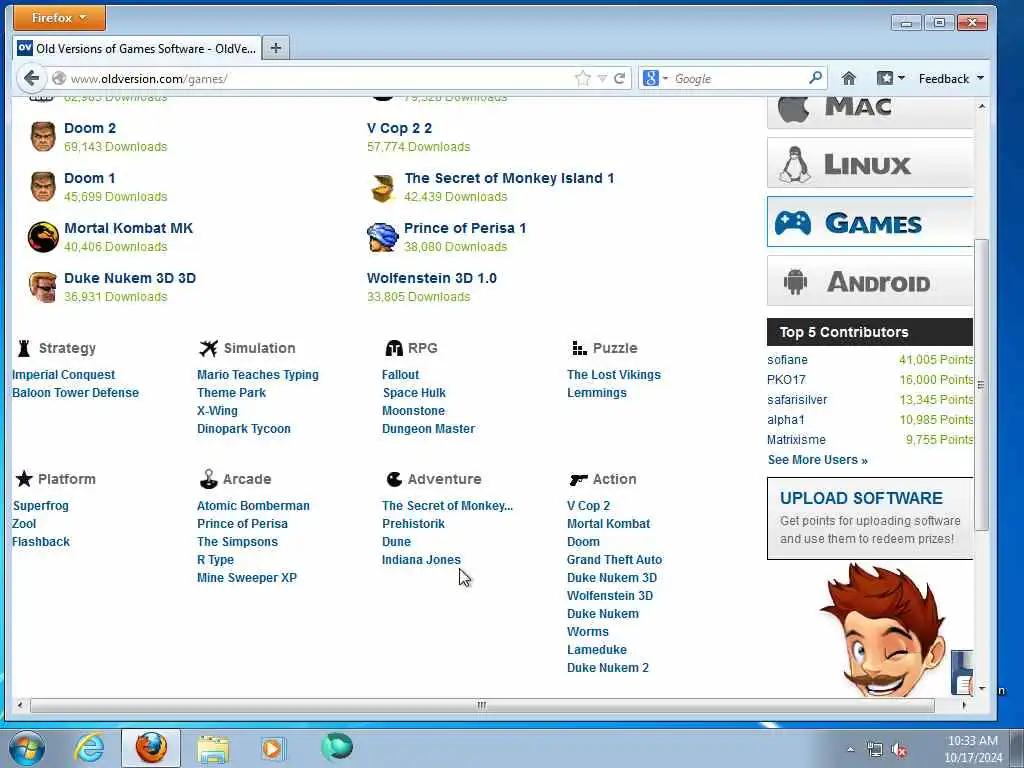The width and height of the screenshot is (1024, 768).
Task: Launch the media player taskbar icon
Action: 272,748
